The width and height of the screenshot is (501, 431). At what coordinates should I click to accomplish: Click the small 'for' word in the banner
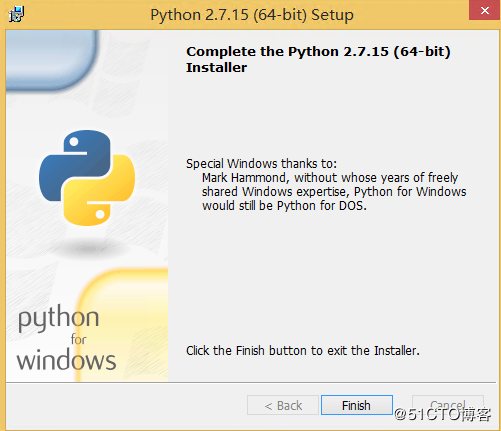click(x=78, y=340)
